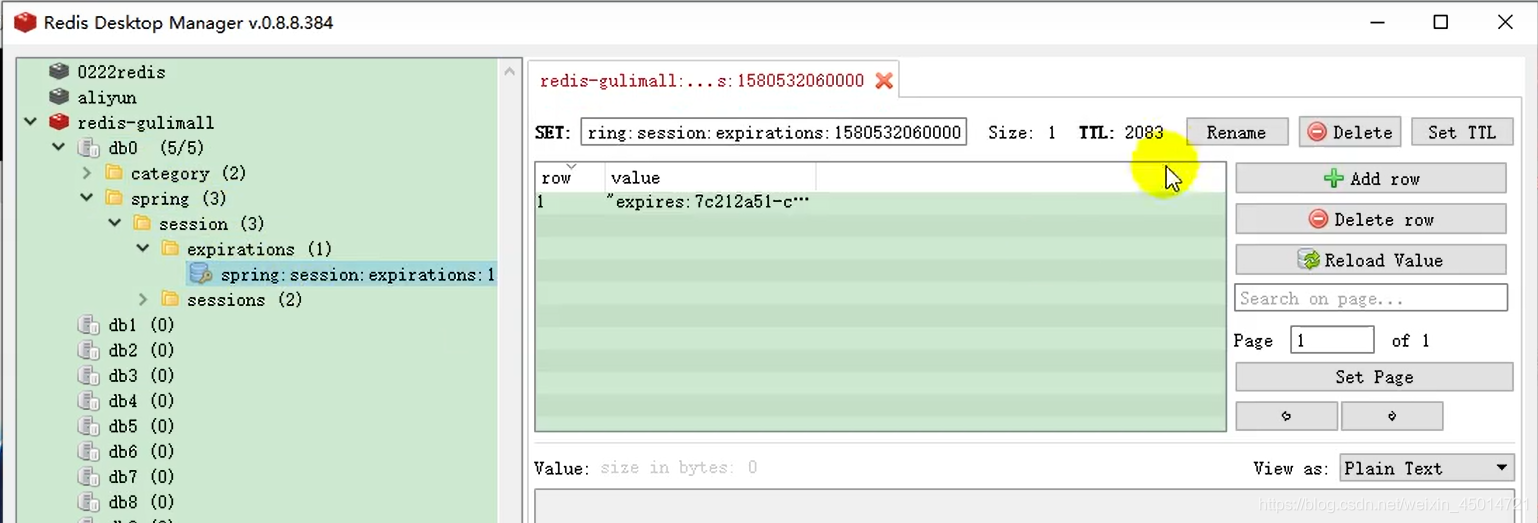Click the key name input field

773,132
